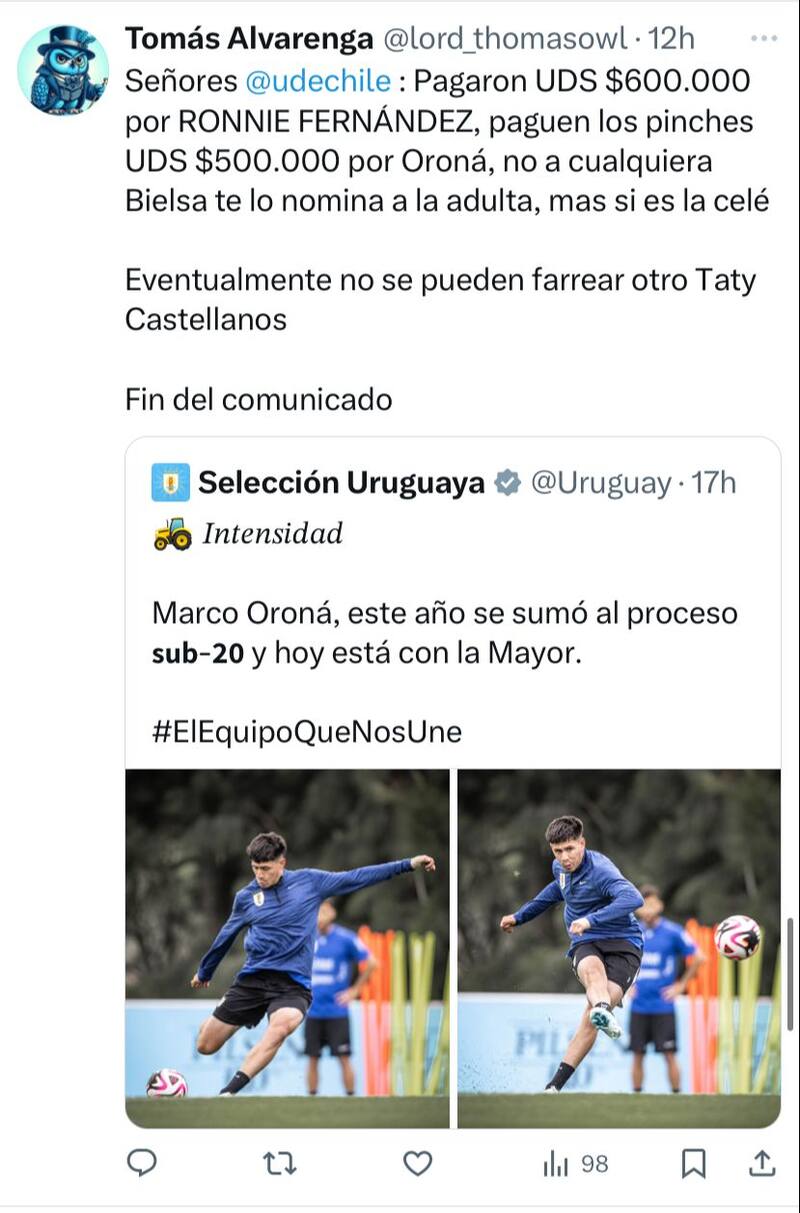Open the Selección Uruguaya account name
Viewport: 800px width, 1213px height.
click(x=341, y=483)
